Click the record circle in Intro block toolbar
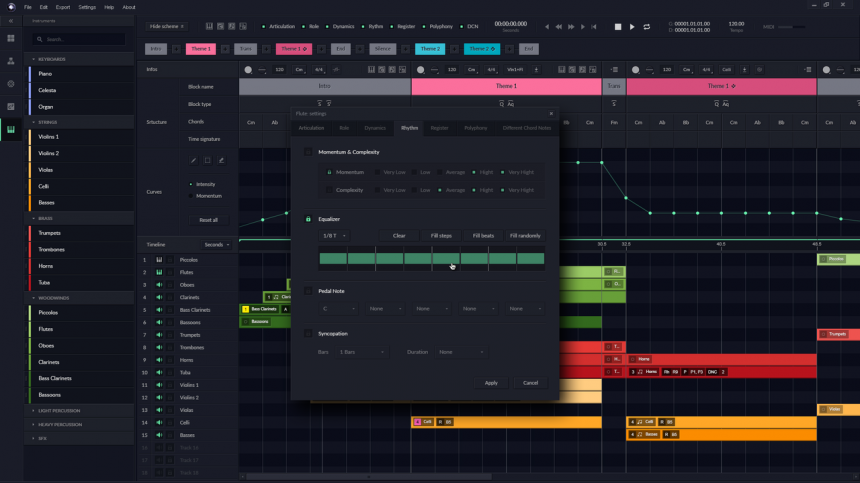This screenshot has height=483, width=860. pyautogui.click(x=248, y=70)
